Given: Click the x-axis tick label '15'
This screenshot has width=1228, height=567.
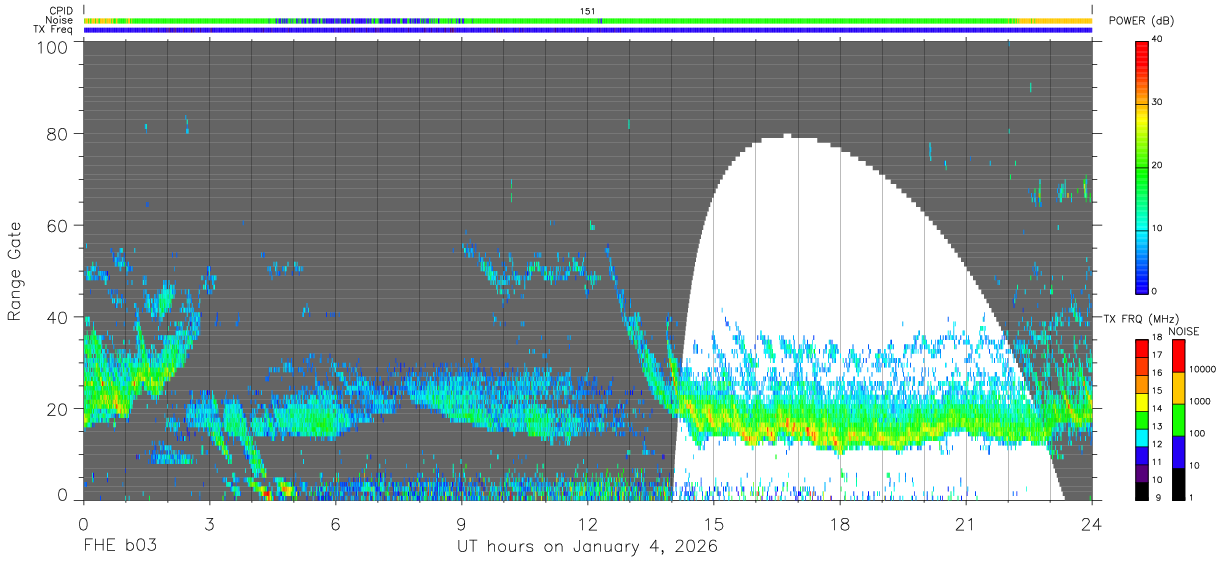Looking at the screenshot, I should coord(714,524).
